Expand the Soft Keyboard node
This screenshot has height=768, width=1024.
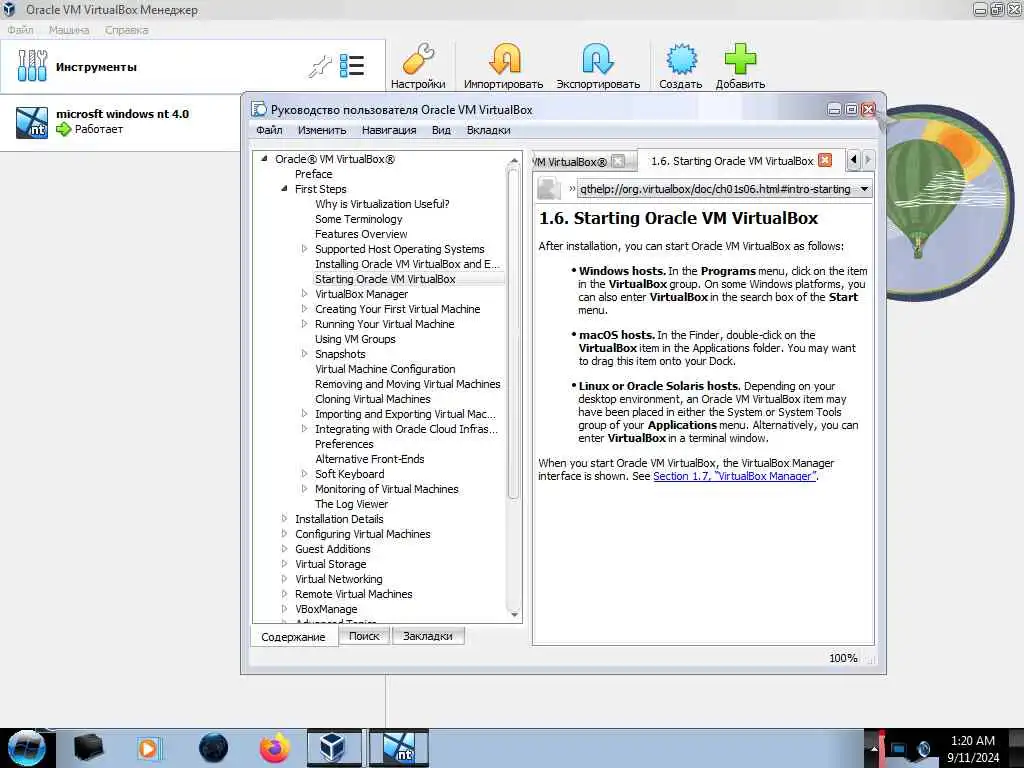(x=304, y=473)
